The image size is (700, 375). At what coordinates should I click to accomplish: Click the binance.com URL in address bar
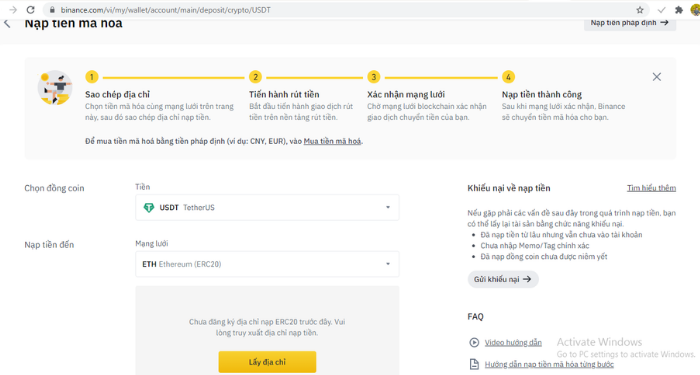coord(166,10)
